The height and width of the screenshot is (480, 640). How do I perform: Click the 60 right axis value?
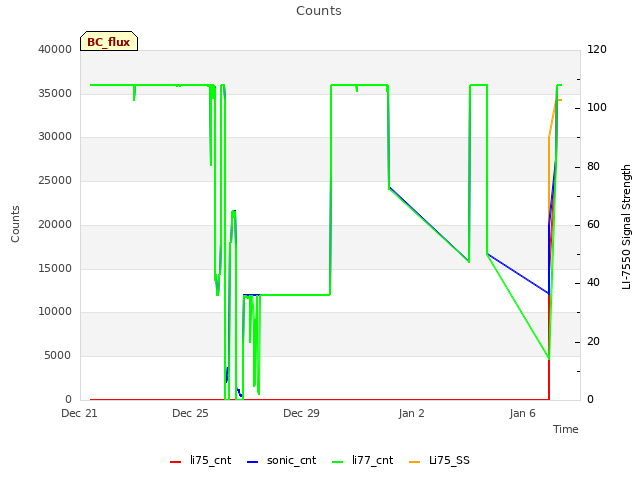pyautogui.click(x=593, y=224)
